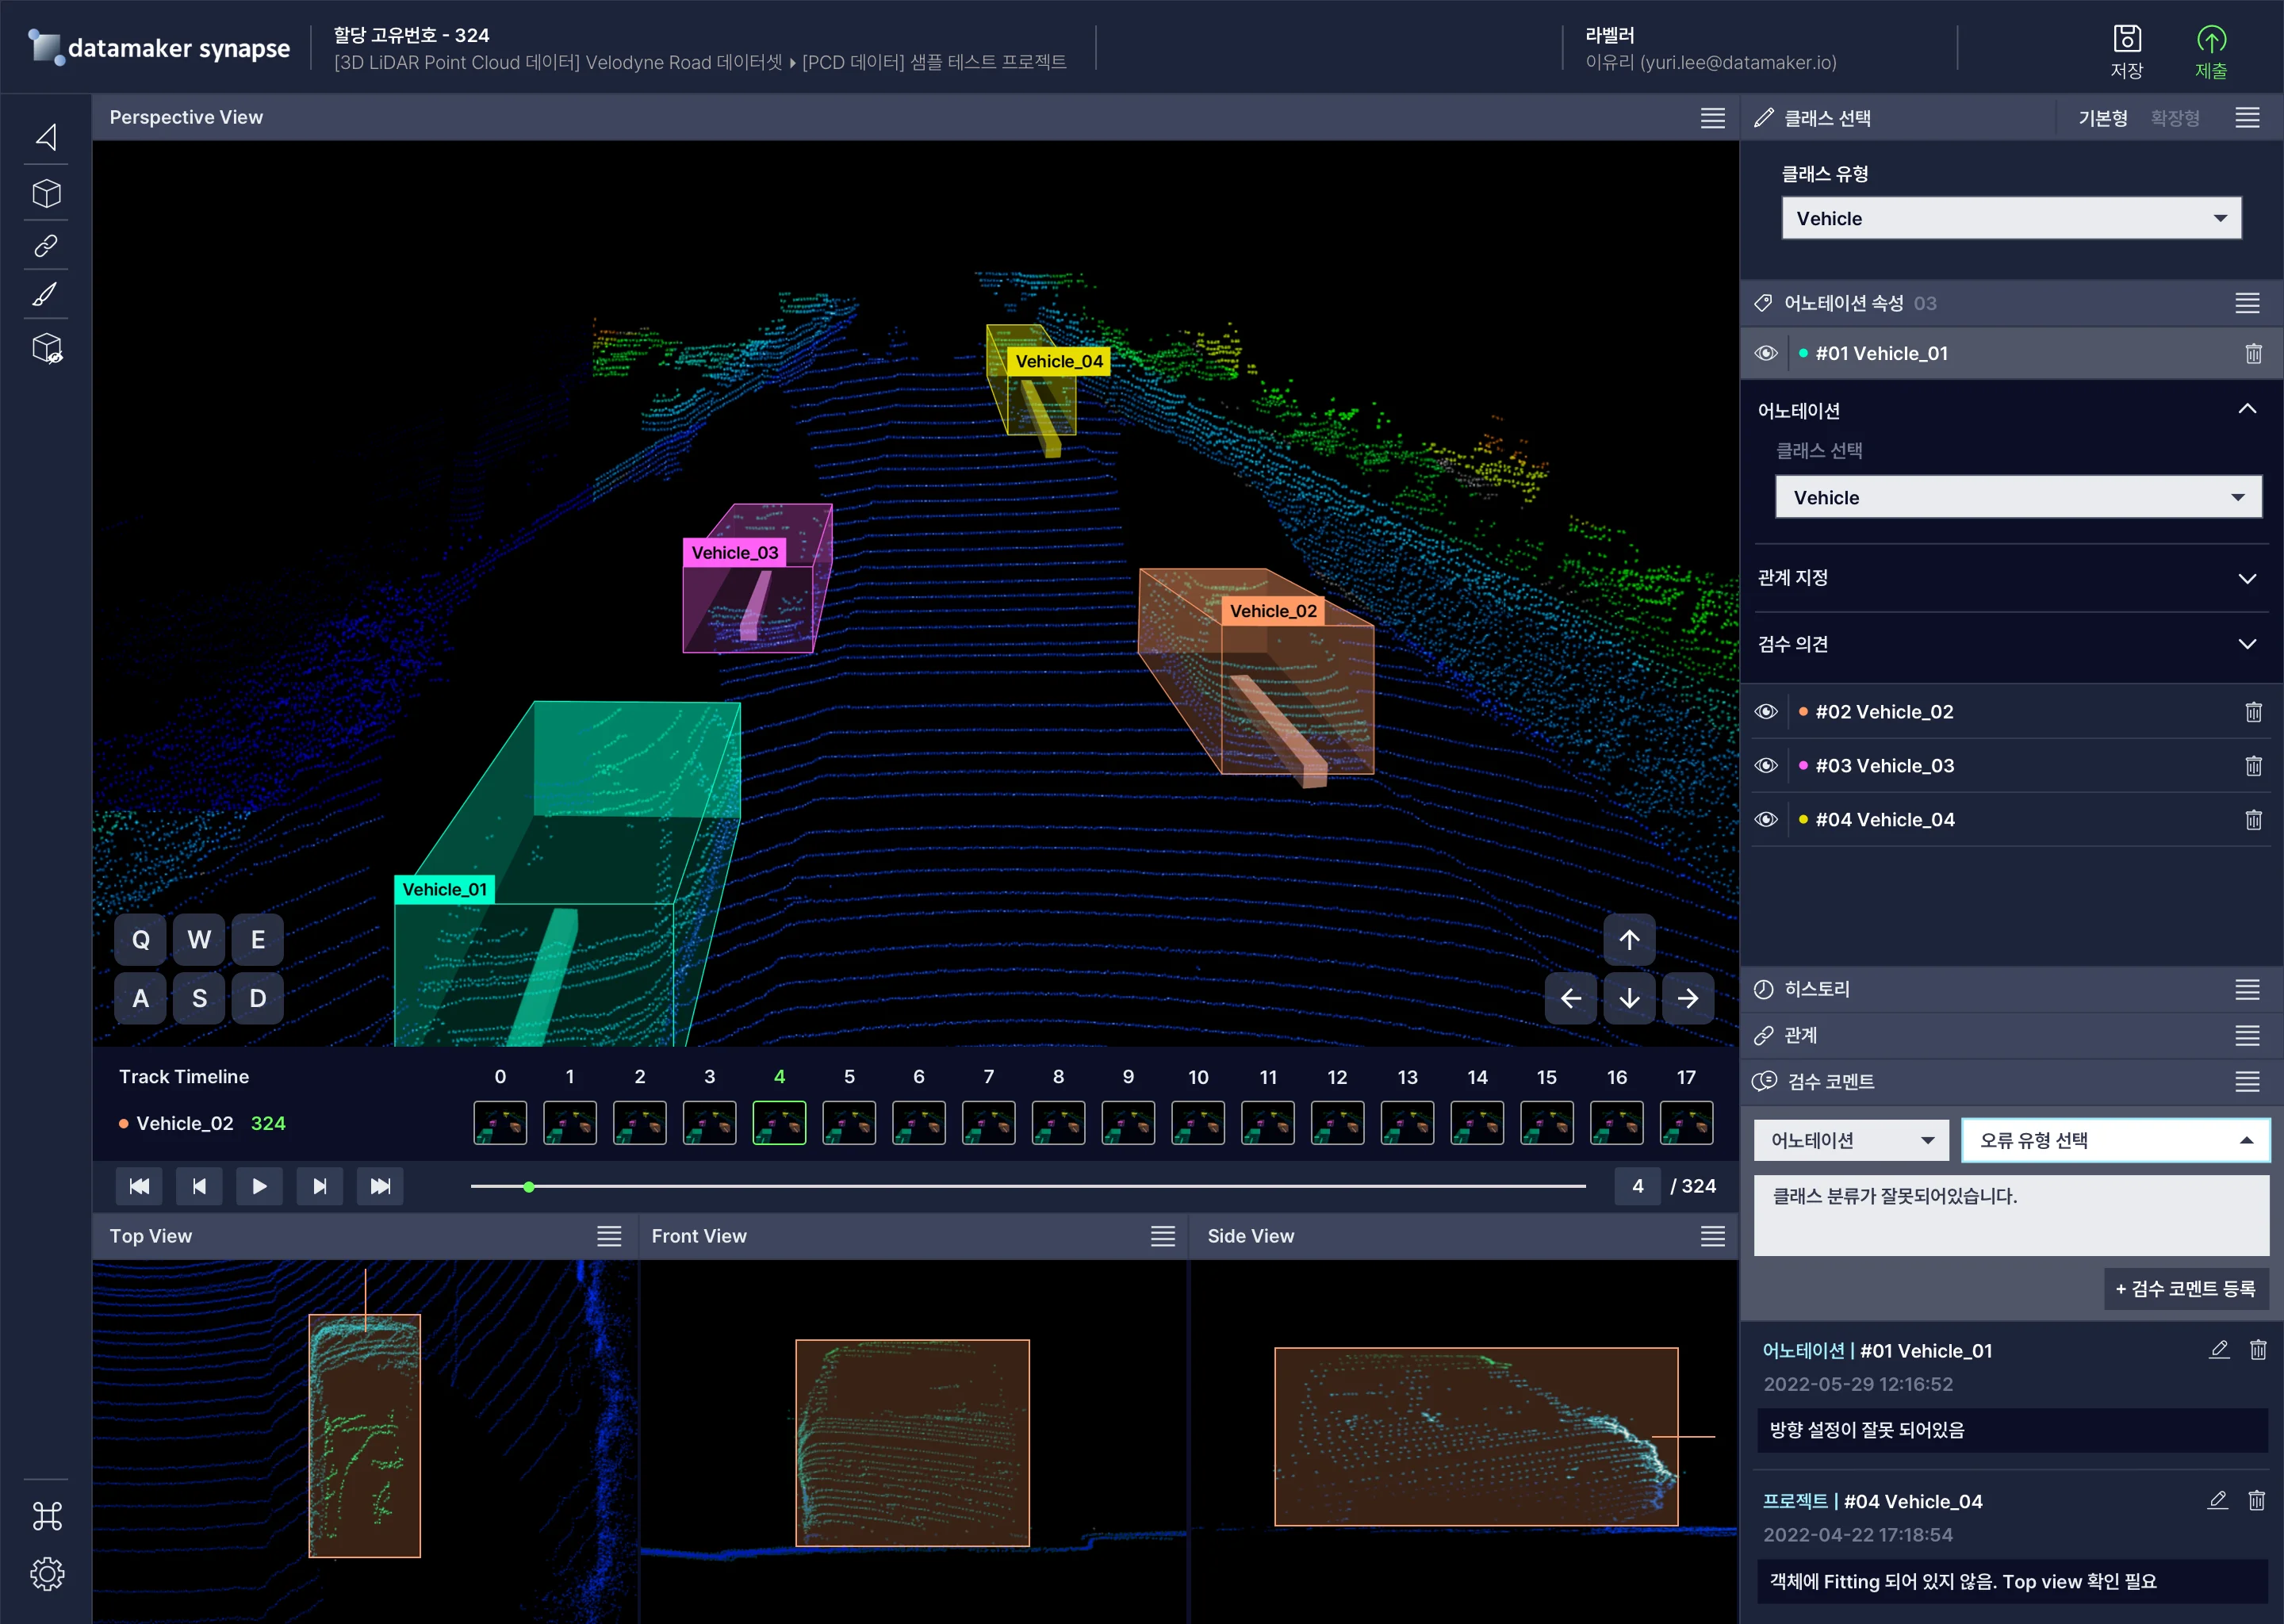The height and width of the screenshot is (1624, 2284).
Task: Toggle cuboid visibility tool in sidebar
Action: coord(47,348)
